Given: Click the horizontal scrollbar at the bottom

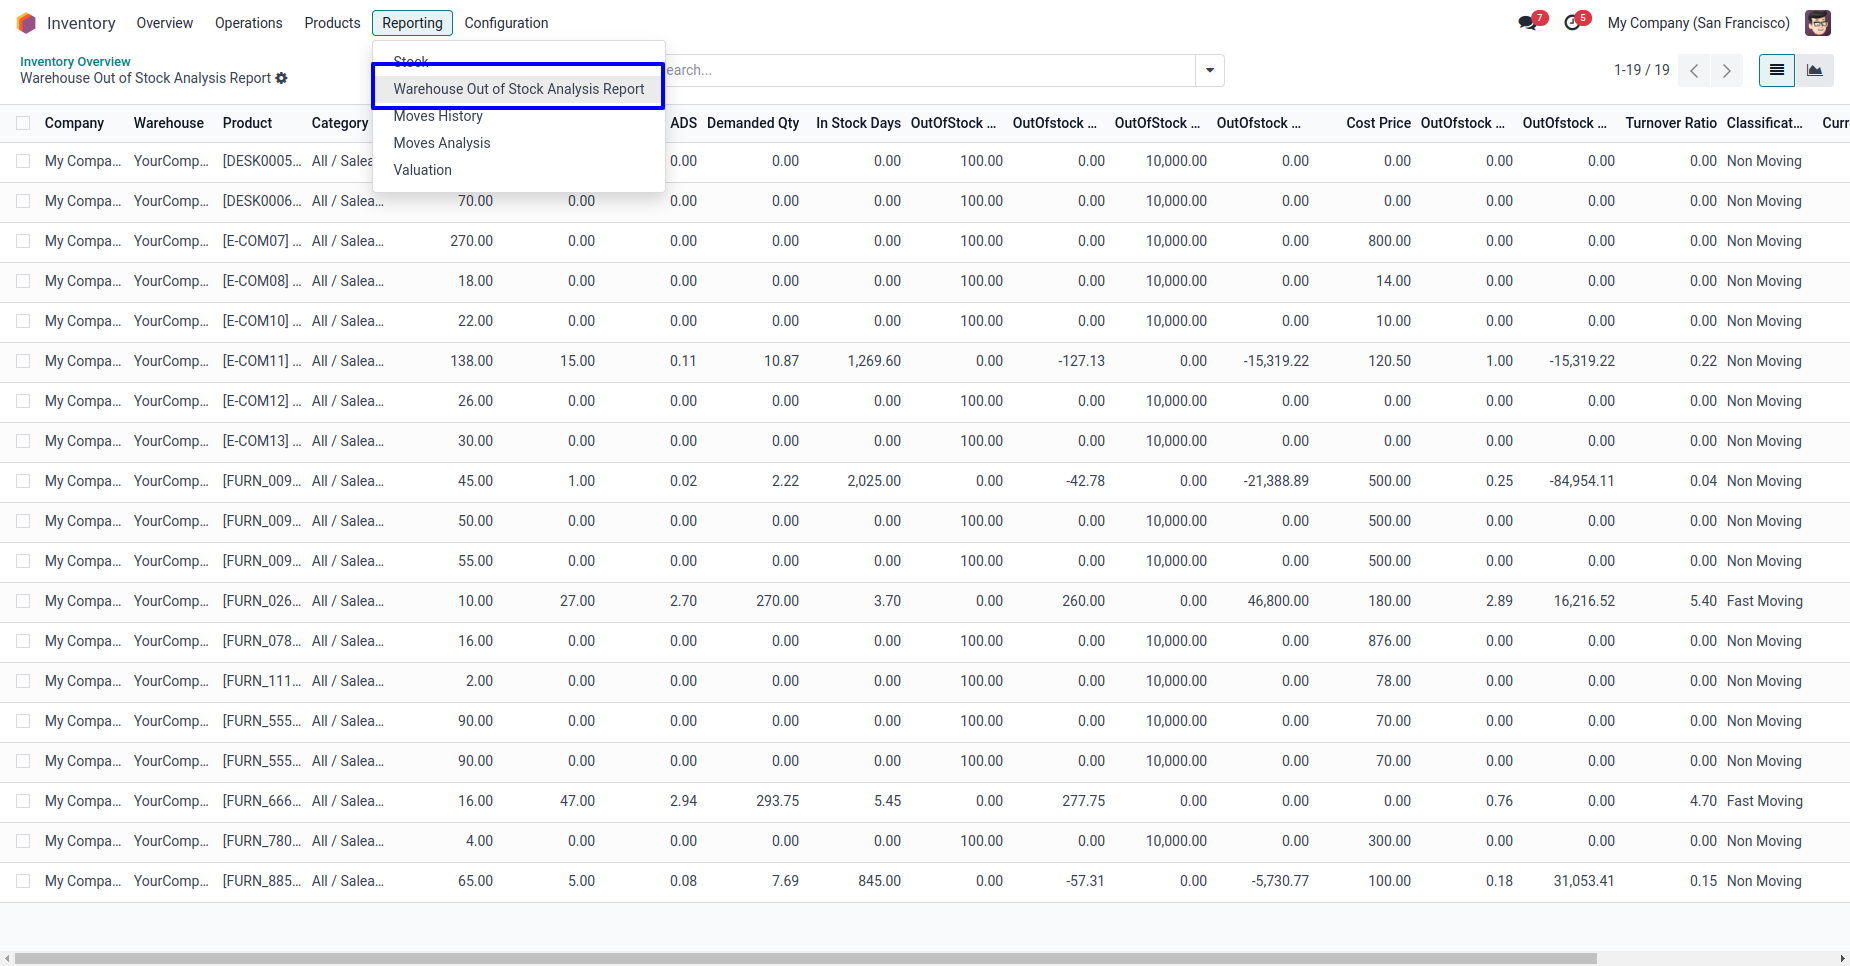Looking at the screenshot, I should tap(800, 958).
